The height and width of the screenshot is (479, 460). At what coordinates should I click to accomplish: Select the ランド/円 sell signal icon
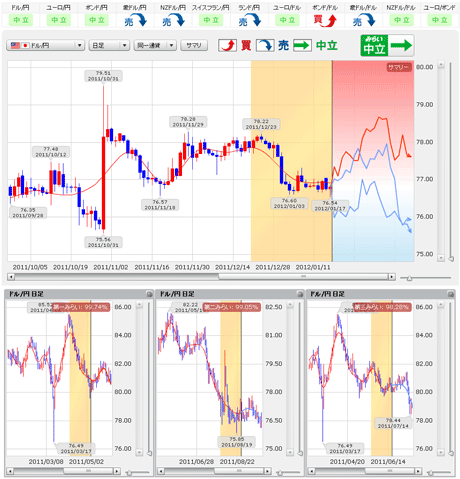pyautogui.click(x=249, y=20)
